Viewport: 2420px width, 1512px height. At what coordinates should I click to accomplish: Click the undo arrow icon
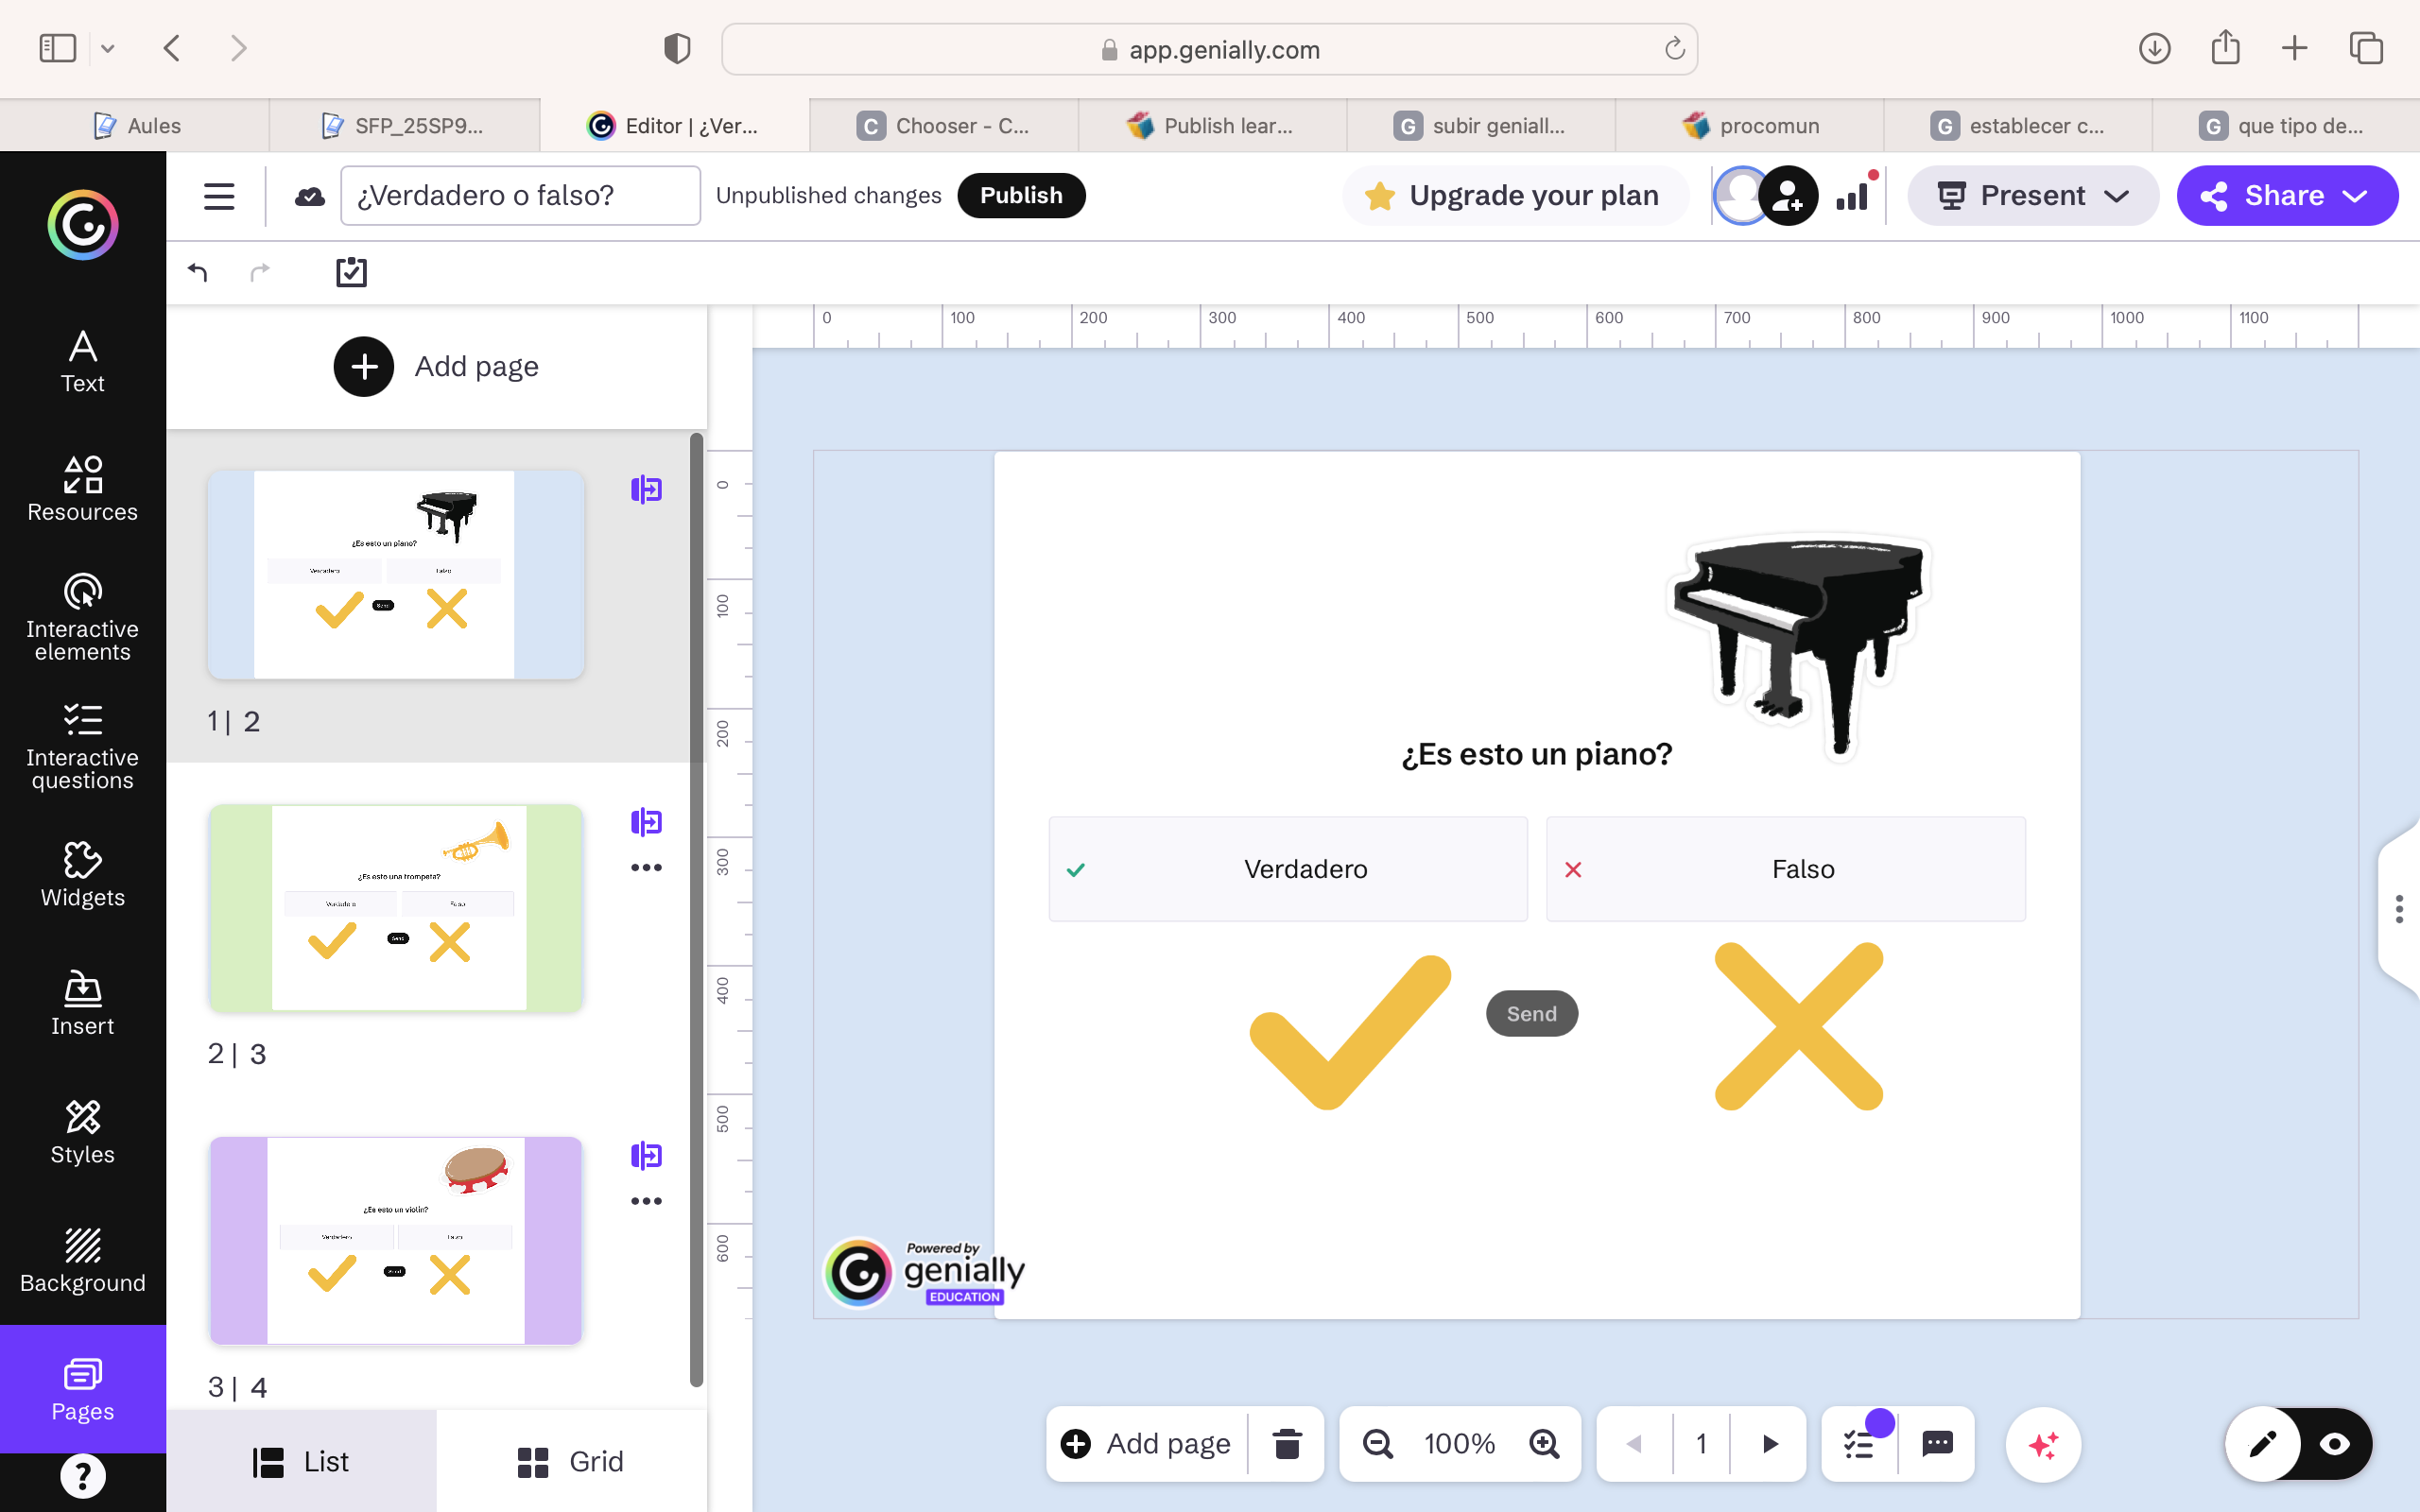pyautogui.click(x=198, y=272)
